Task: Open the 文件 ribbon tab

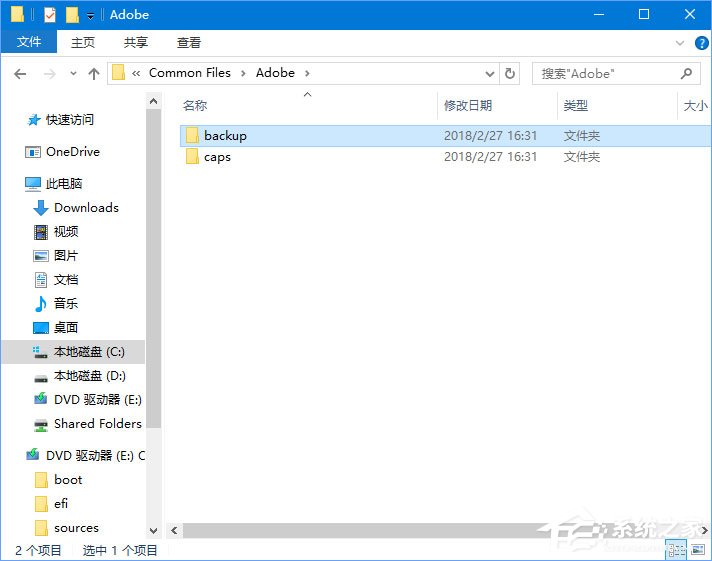Action: 29,42
